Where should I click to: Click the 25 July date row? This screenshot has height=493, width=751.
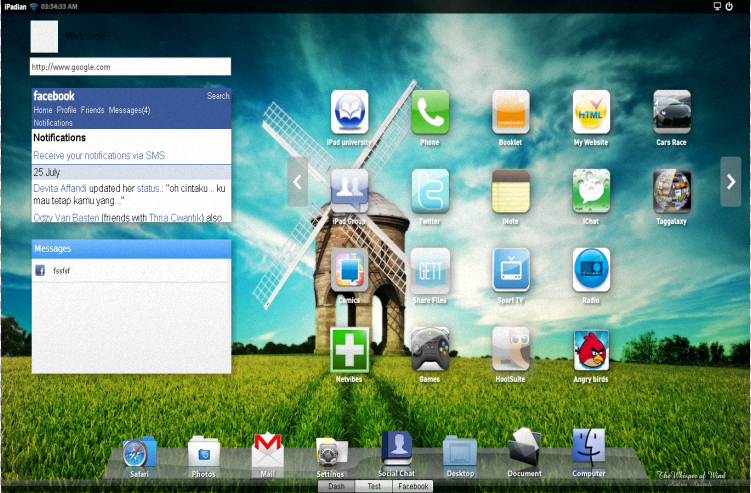click(x=131, y=172)
